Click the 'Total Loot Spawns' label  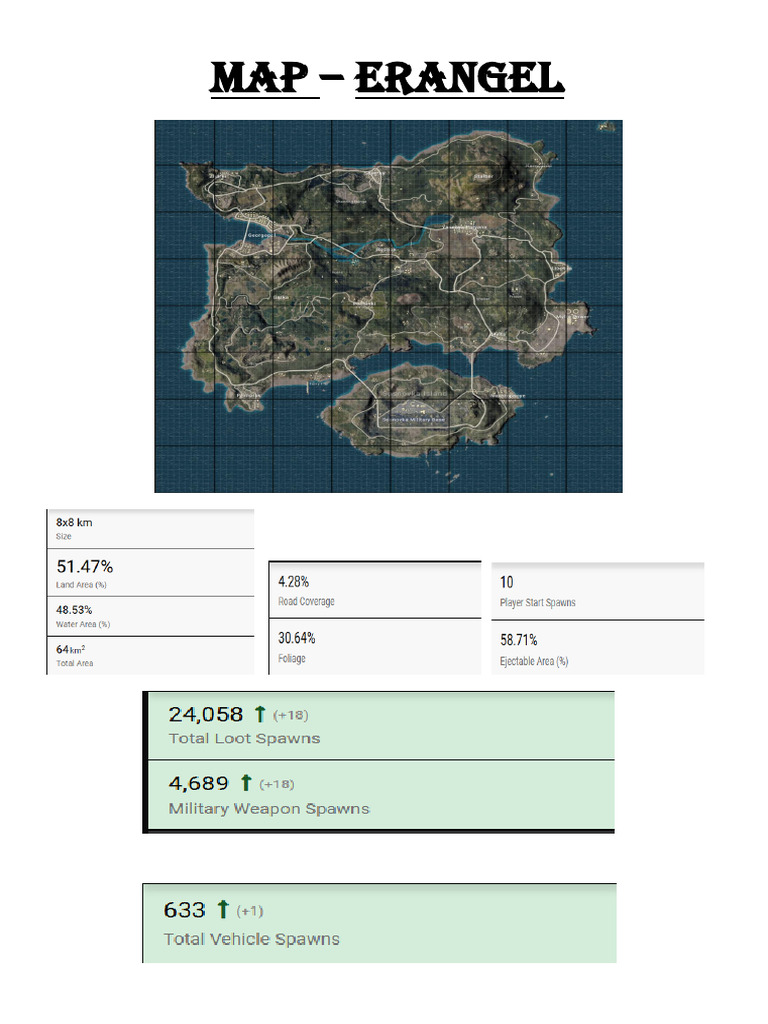click(244, 739)
